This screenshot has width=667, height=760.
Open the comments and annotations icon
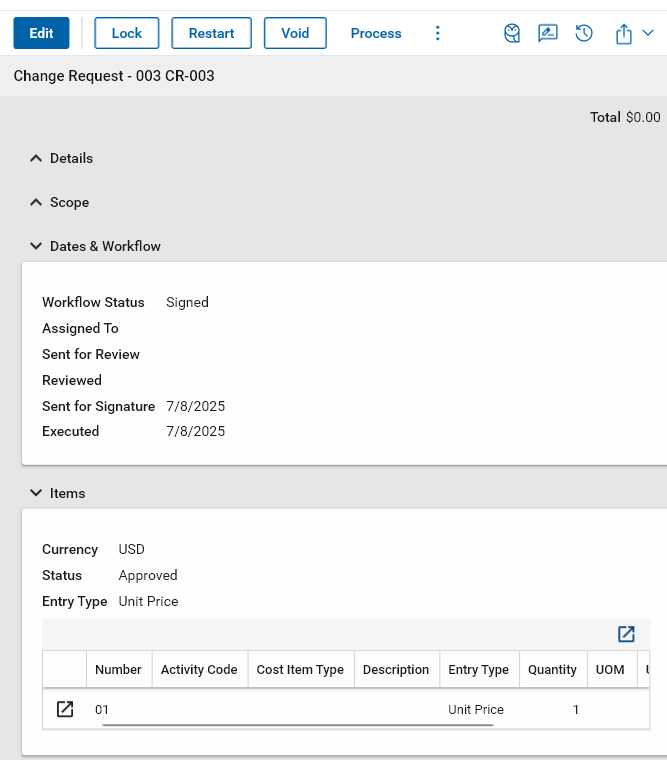(547, 33)
